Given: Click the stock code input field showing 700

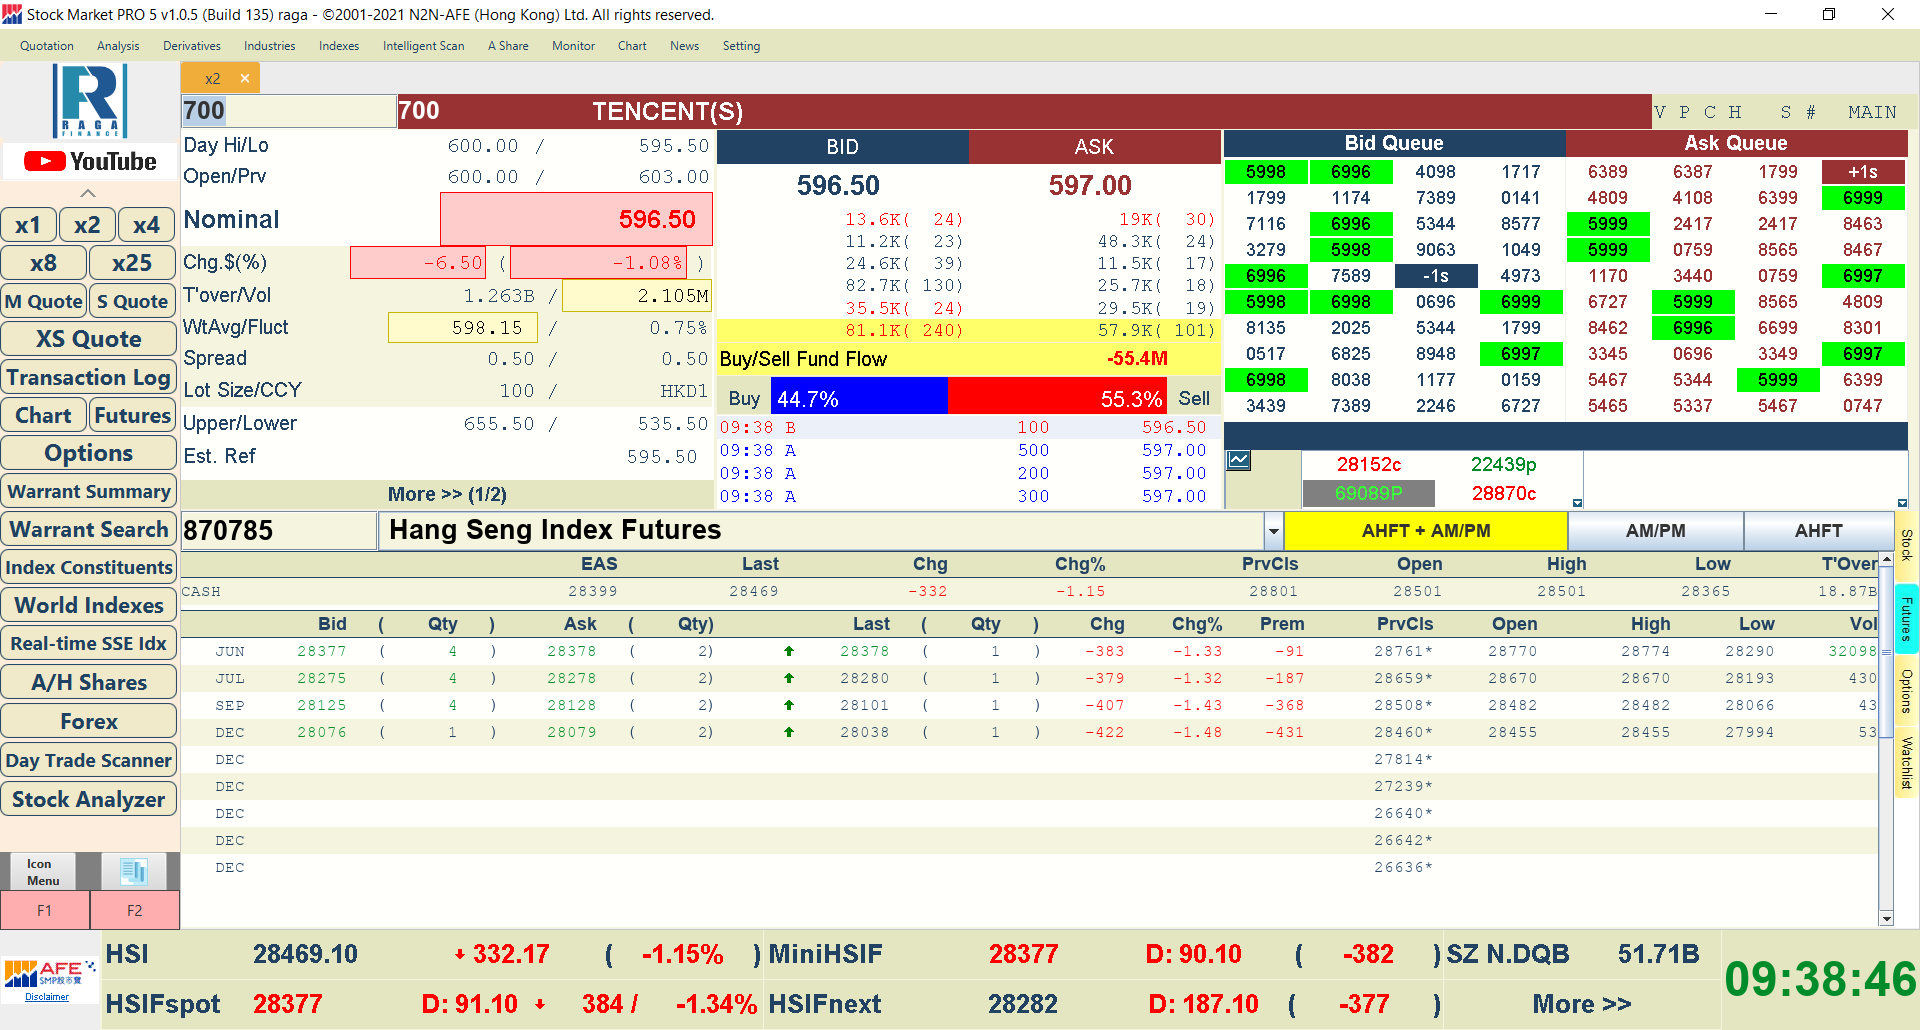Looking at the screenshot, I should point(288,111).
